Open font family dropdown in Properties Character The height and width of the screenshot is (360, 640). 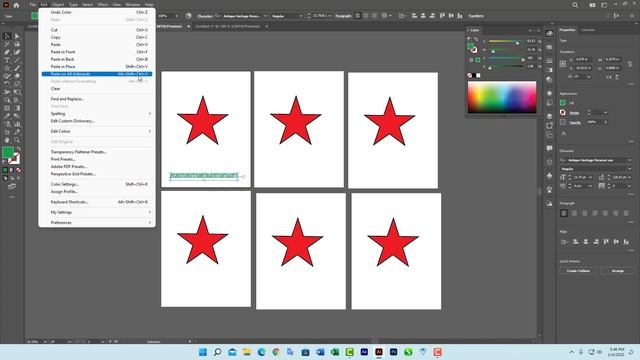click(629, 160)
